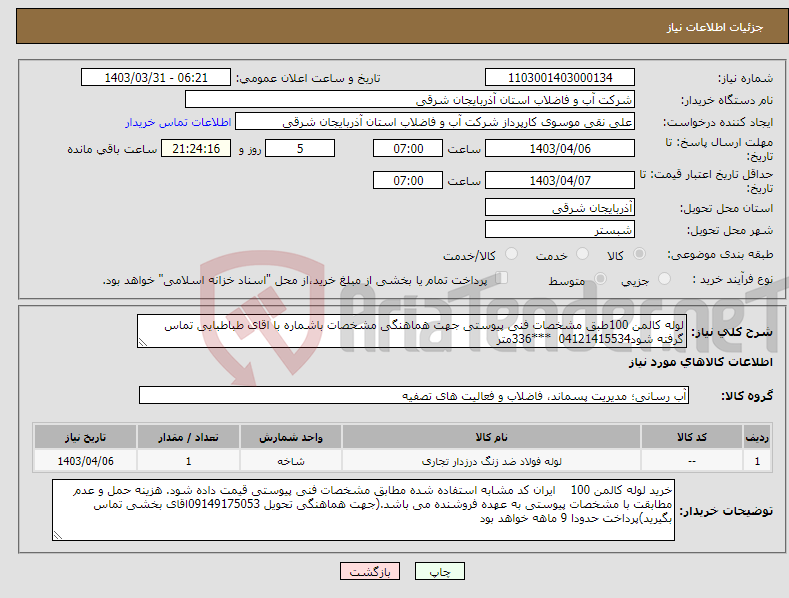Click the remaining days field showing 5
This screenshot has height=598, width=789.
(x=300, y=148)
